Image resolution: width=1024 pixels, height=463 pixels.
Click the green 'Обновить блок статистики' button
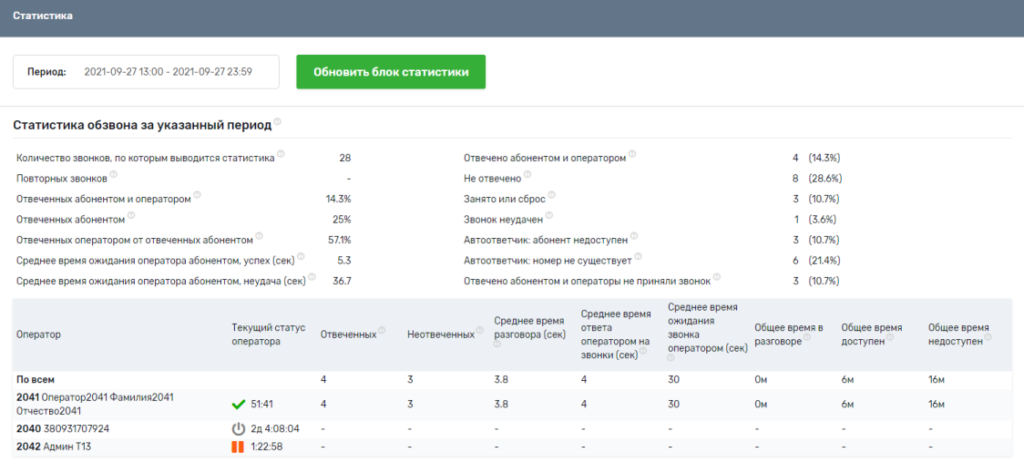coord(390,72)
